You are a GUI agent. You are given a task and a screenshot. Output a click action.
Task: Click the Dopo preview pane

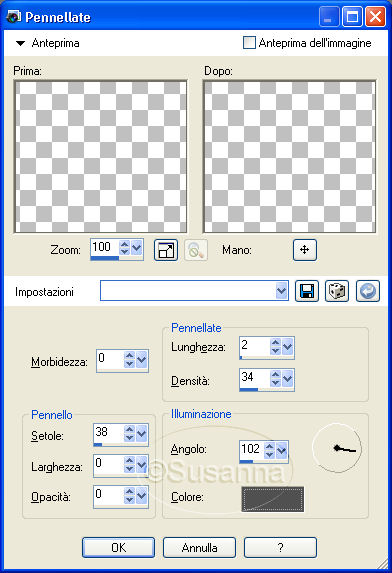(x=290, y=157)
